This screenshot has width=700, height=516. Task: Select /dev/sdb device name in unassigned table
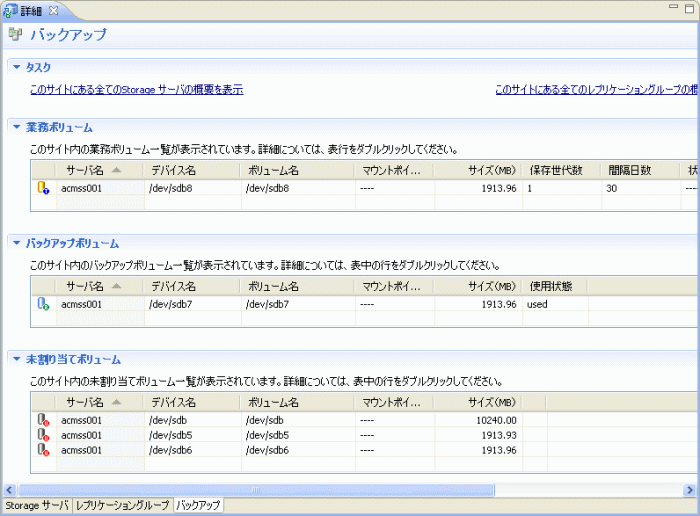coord(168,420)
